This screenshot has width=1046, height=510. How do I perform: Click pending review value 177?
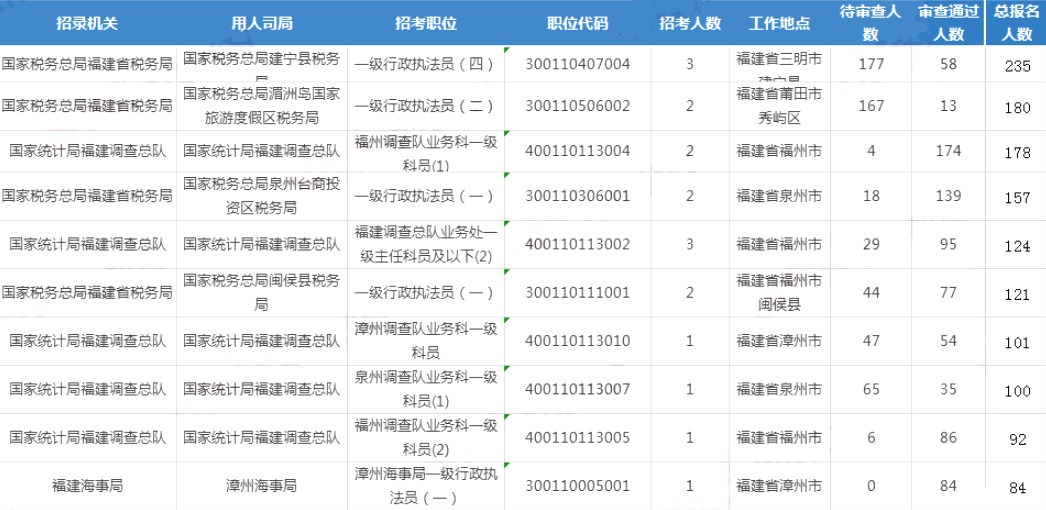tap(871, 65)
